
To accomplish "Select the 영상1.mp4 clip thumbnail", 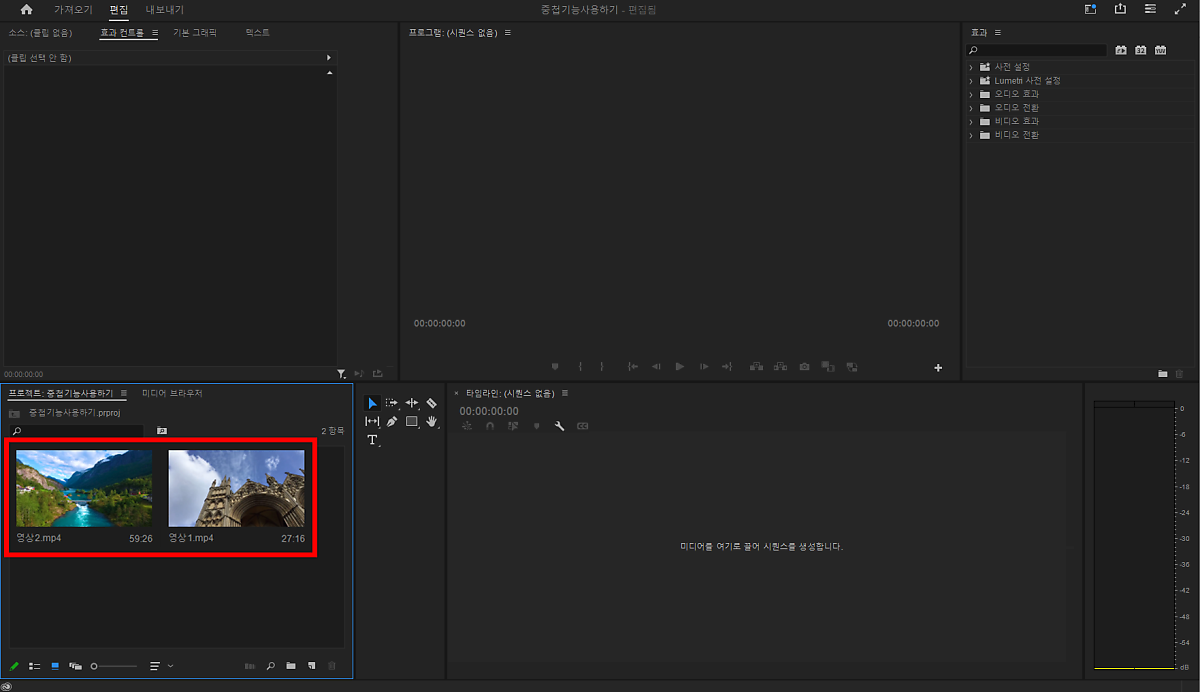I will 236,488.
